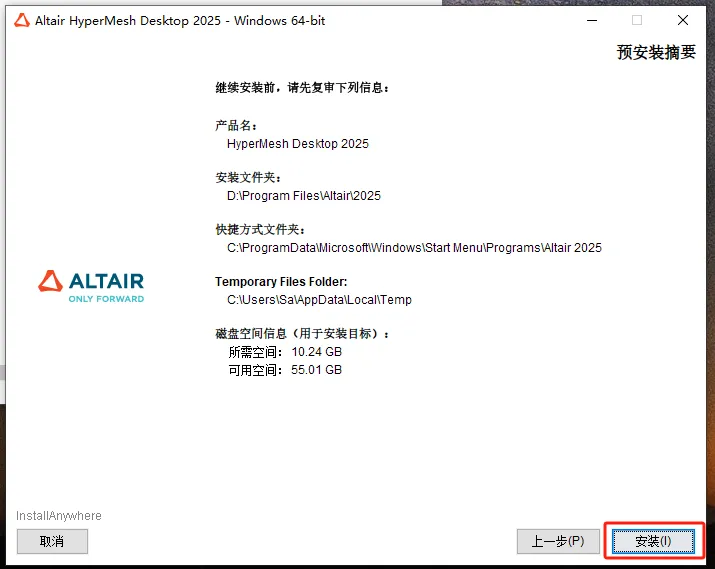This screenshot has width=715, height=569.
Task: Click the Temporary Files Folder label
Action: coord(281,282)
